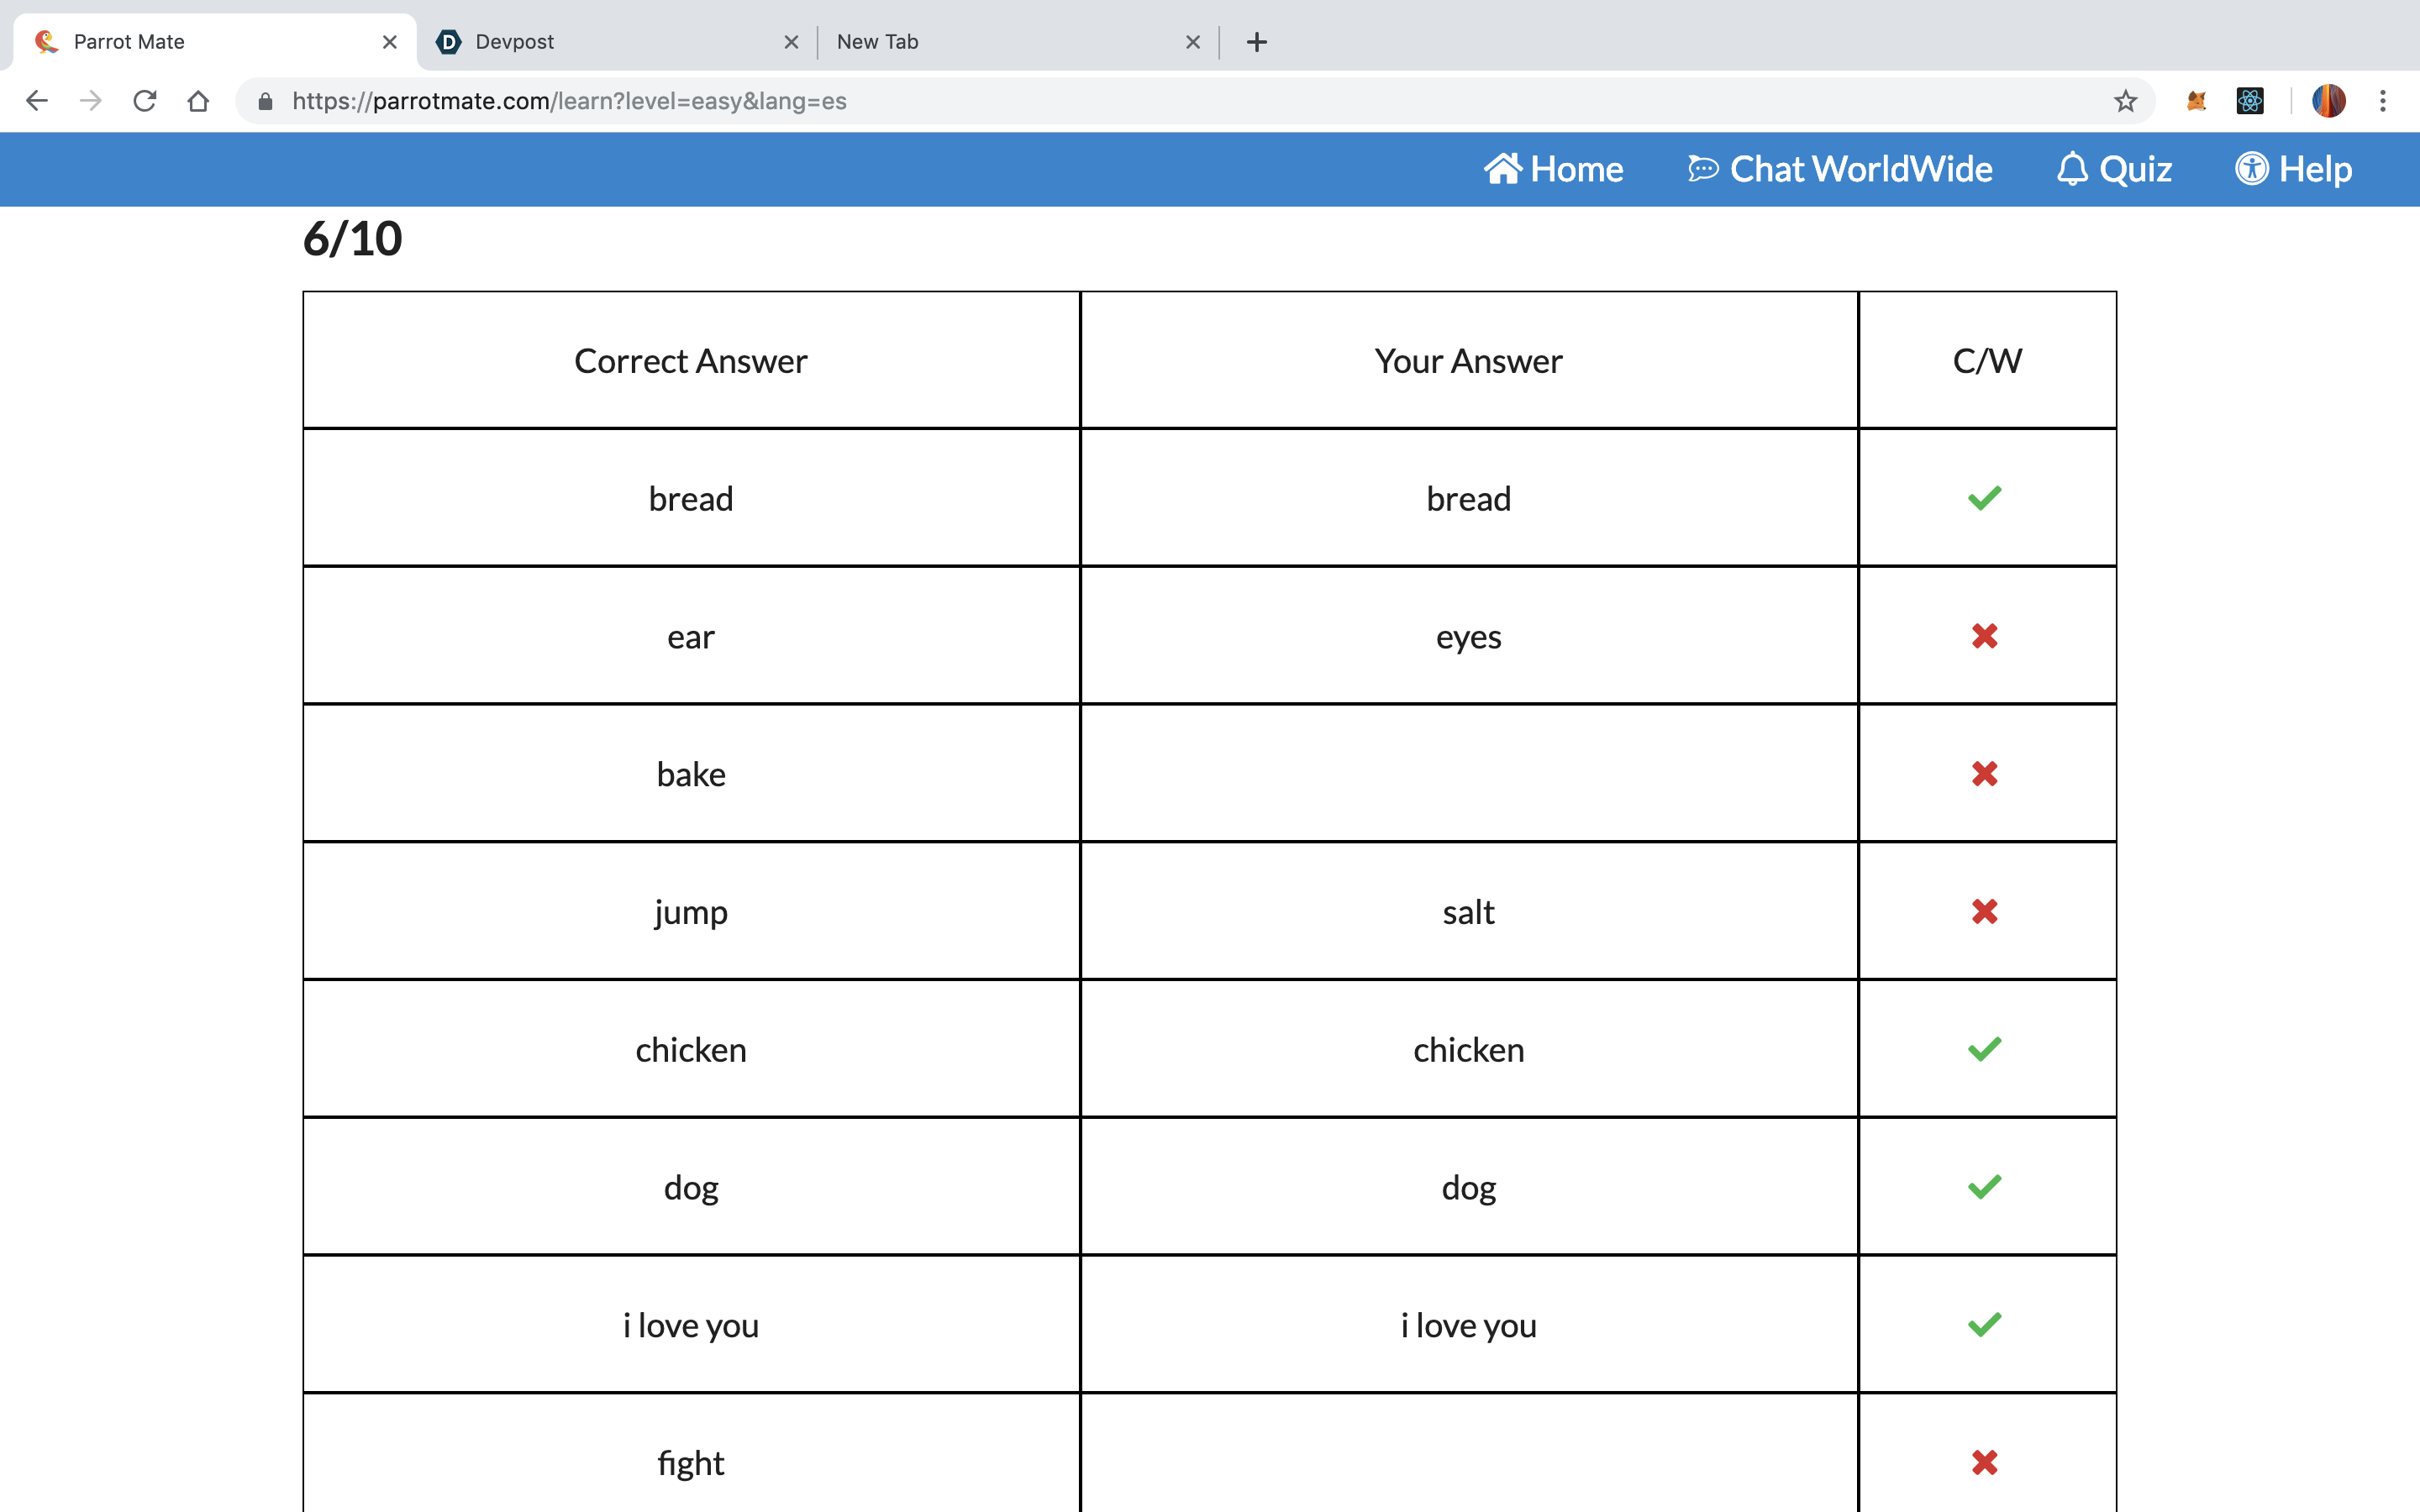View site info via lock icon
Viewport: 2420px width, 1512px height.
(265, 101)
